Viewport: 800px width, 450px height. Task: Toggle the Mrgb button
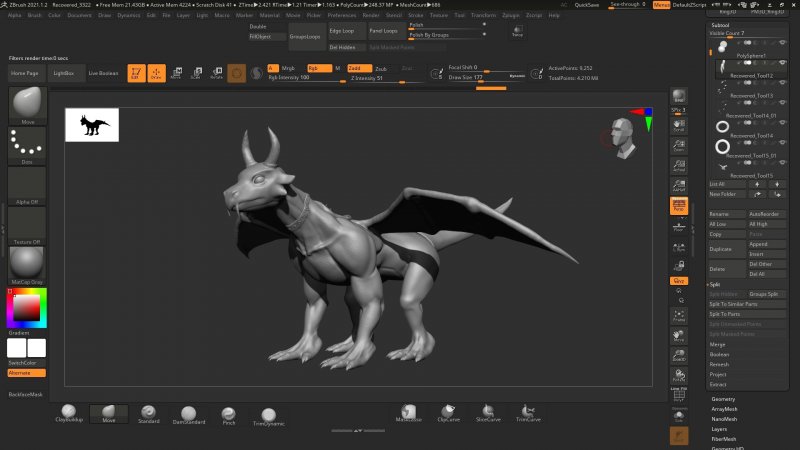[288, 68]
